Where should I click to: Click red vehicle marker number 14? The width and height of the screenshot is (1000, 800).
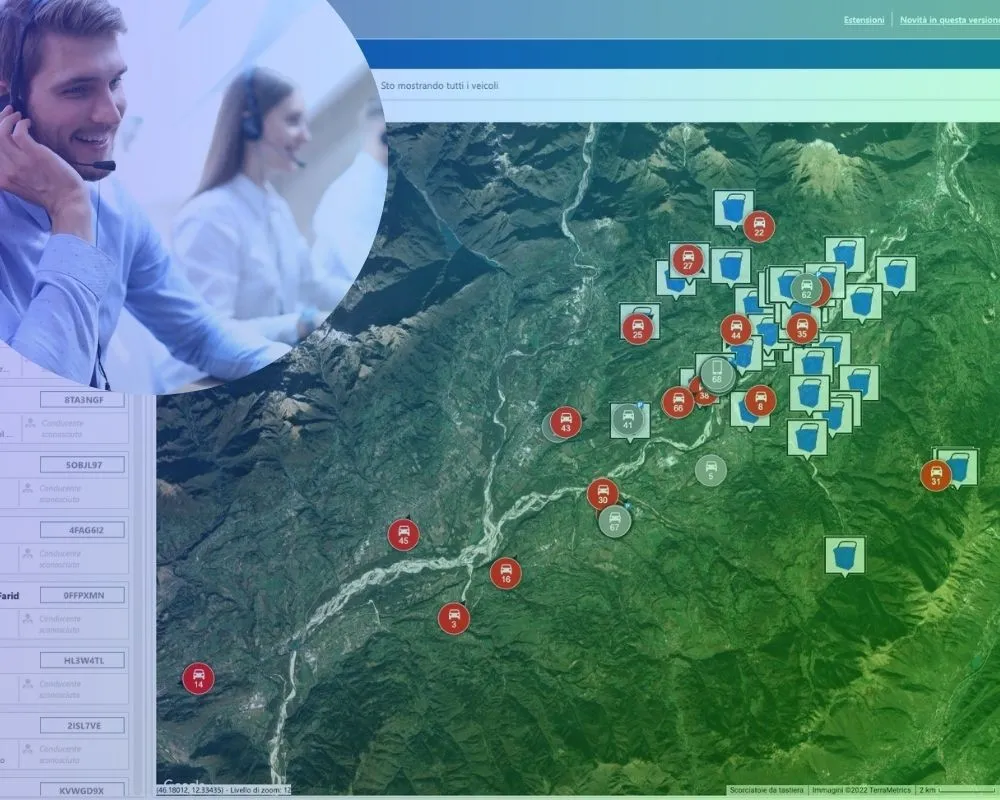click(x=198, y=678)
